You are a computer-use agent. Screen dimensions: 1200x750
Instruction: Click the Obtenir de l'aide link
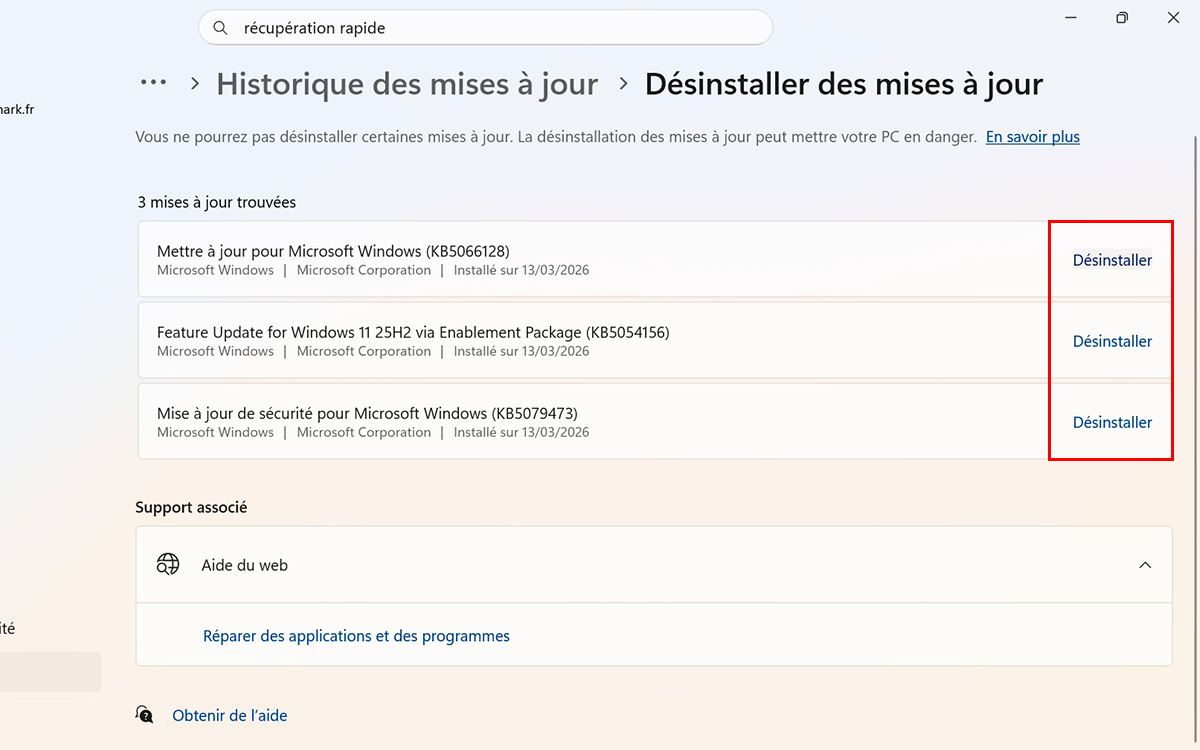pyautogui.click(x=229, y=715)
